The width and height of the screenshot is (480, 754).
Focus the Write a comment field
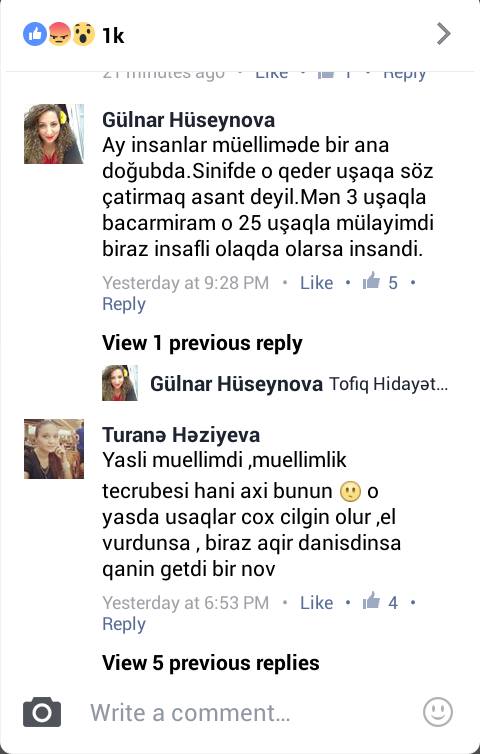(x=190, y=712)
